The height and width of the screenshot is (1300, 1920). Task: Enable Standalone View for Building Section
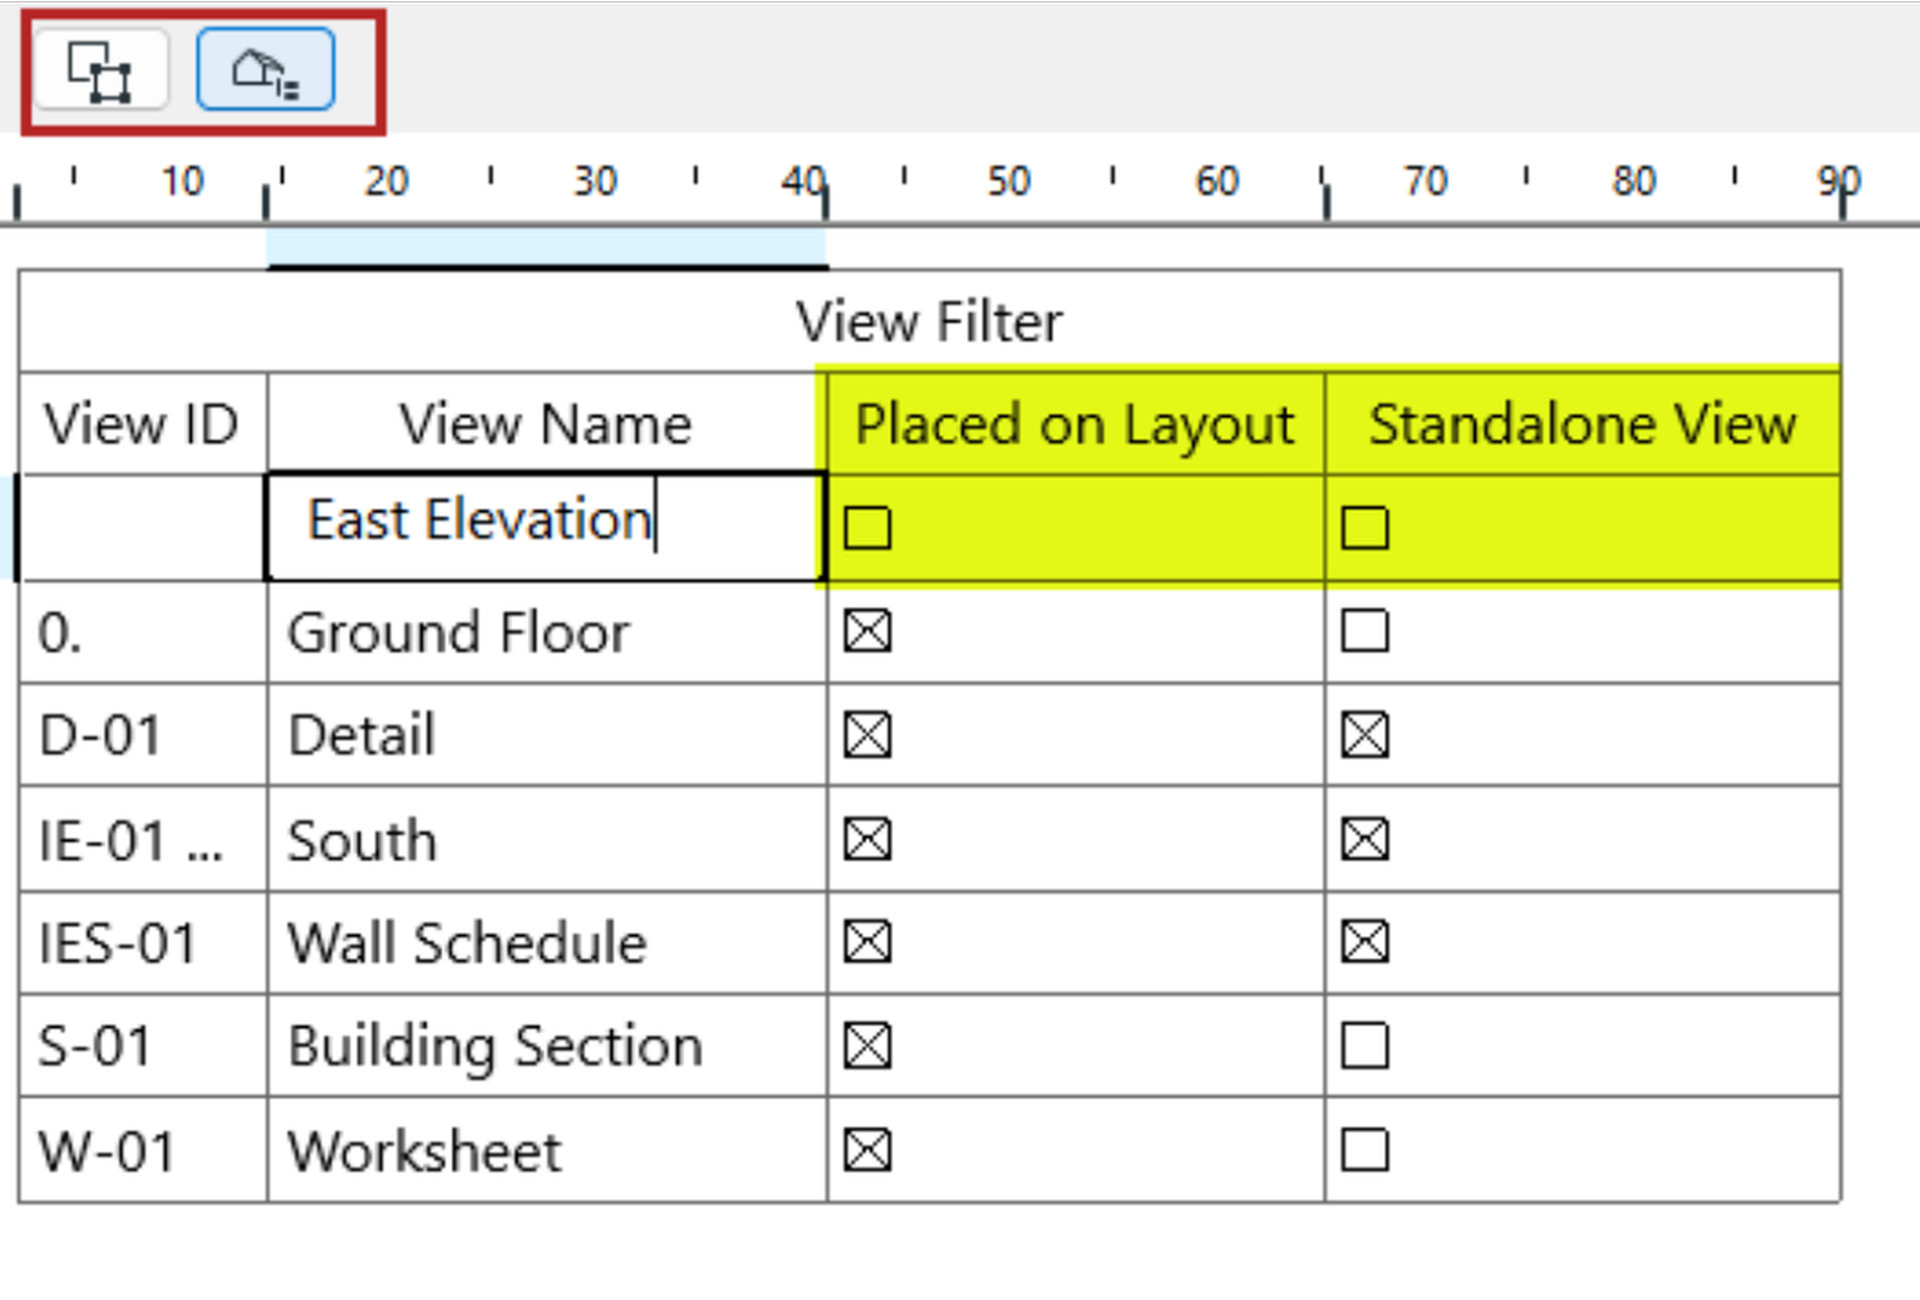(1364, 1046)
